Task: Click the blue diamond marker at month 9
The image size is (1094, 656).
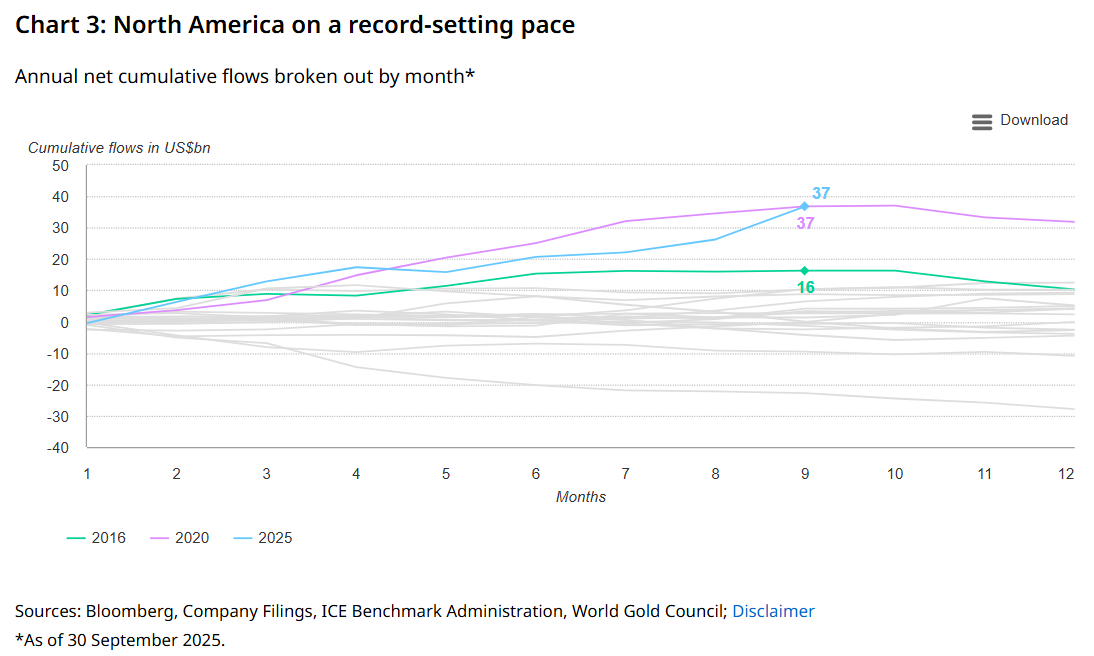Action: click(804, 206)
